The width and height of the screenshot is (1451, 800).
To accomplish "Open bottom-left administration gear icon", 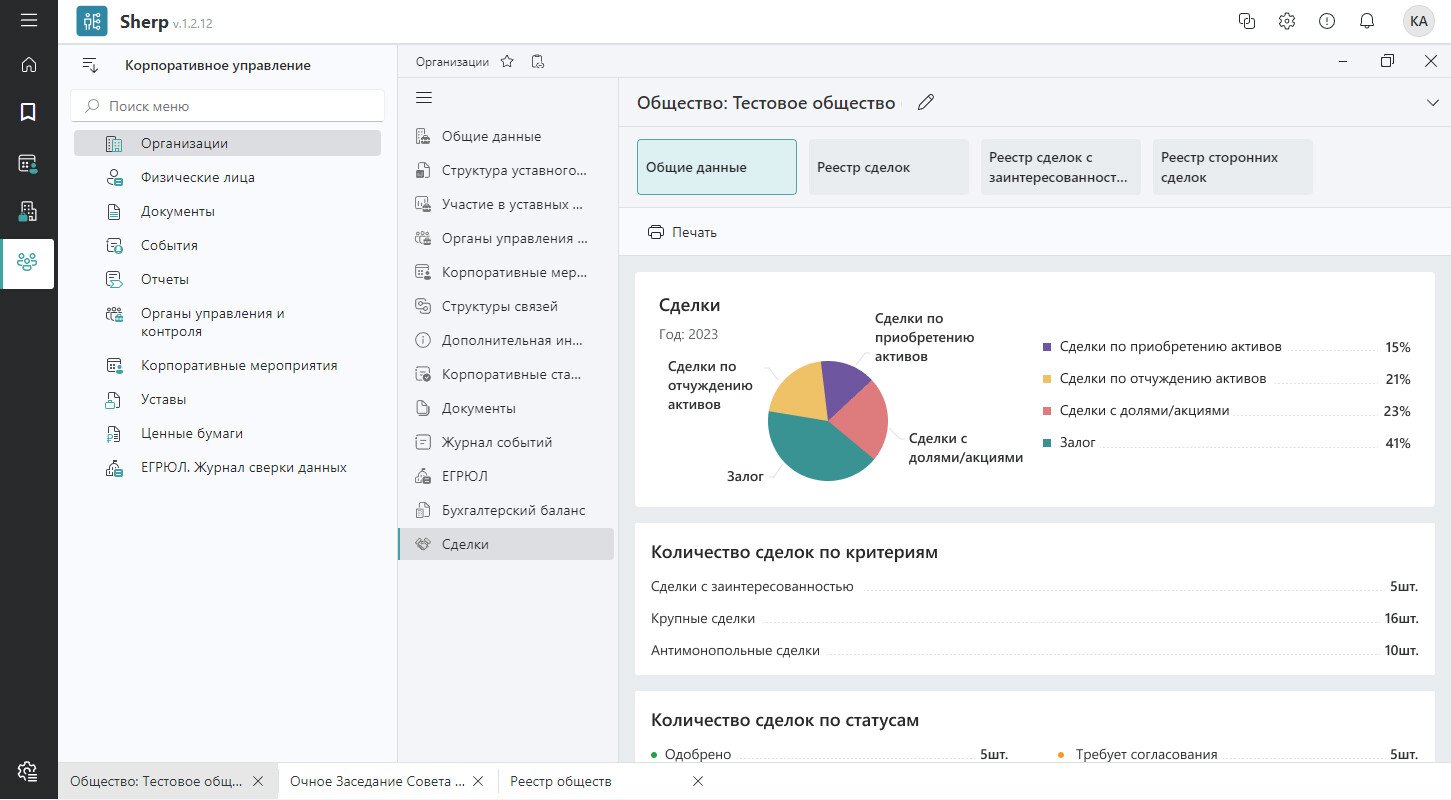I will [28, 770].
